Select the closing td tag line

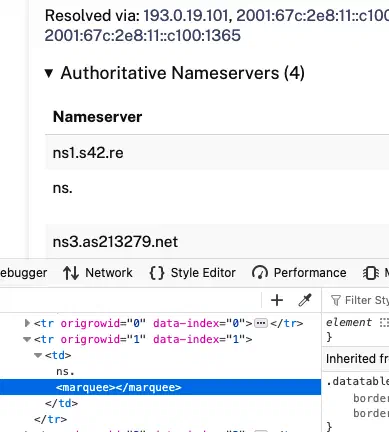61,403
